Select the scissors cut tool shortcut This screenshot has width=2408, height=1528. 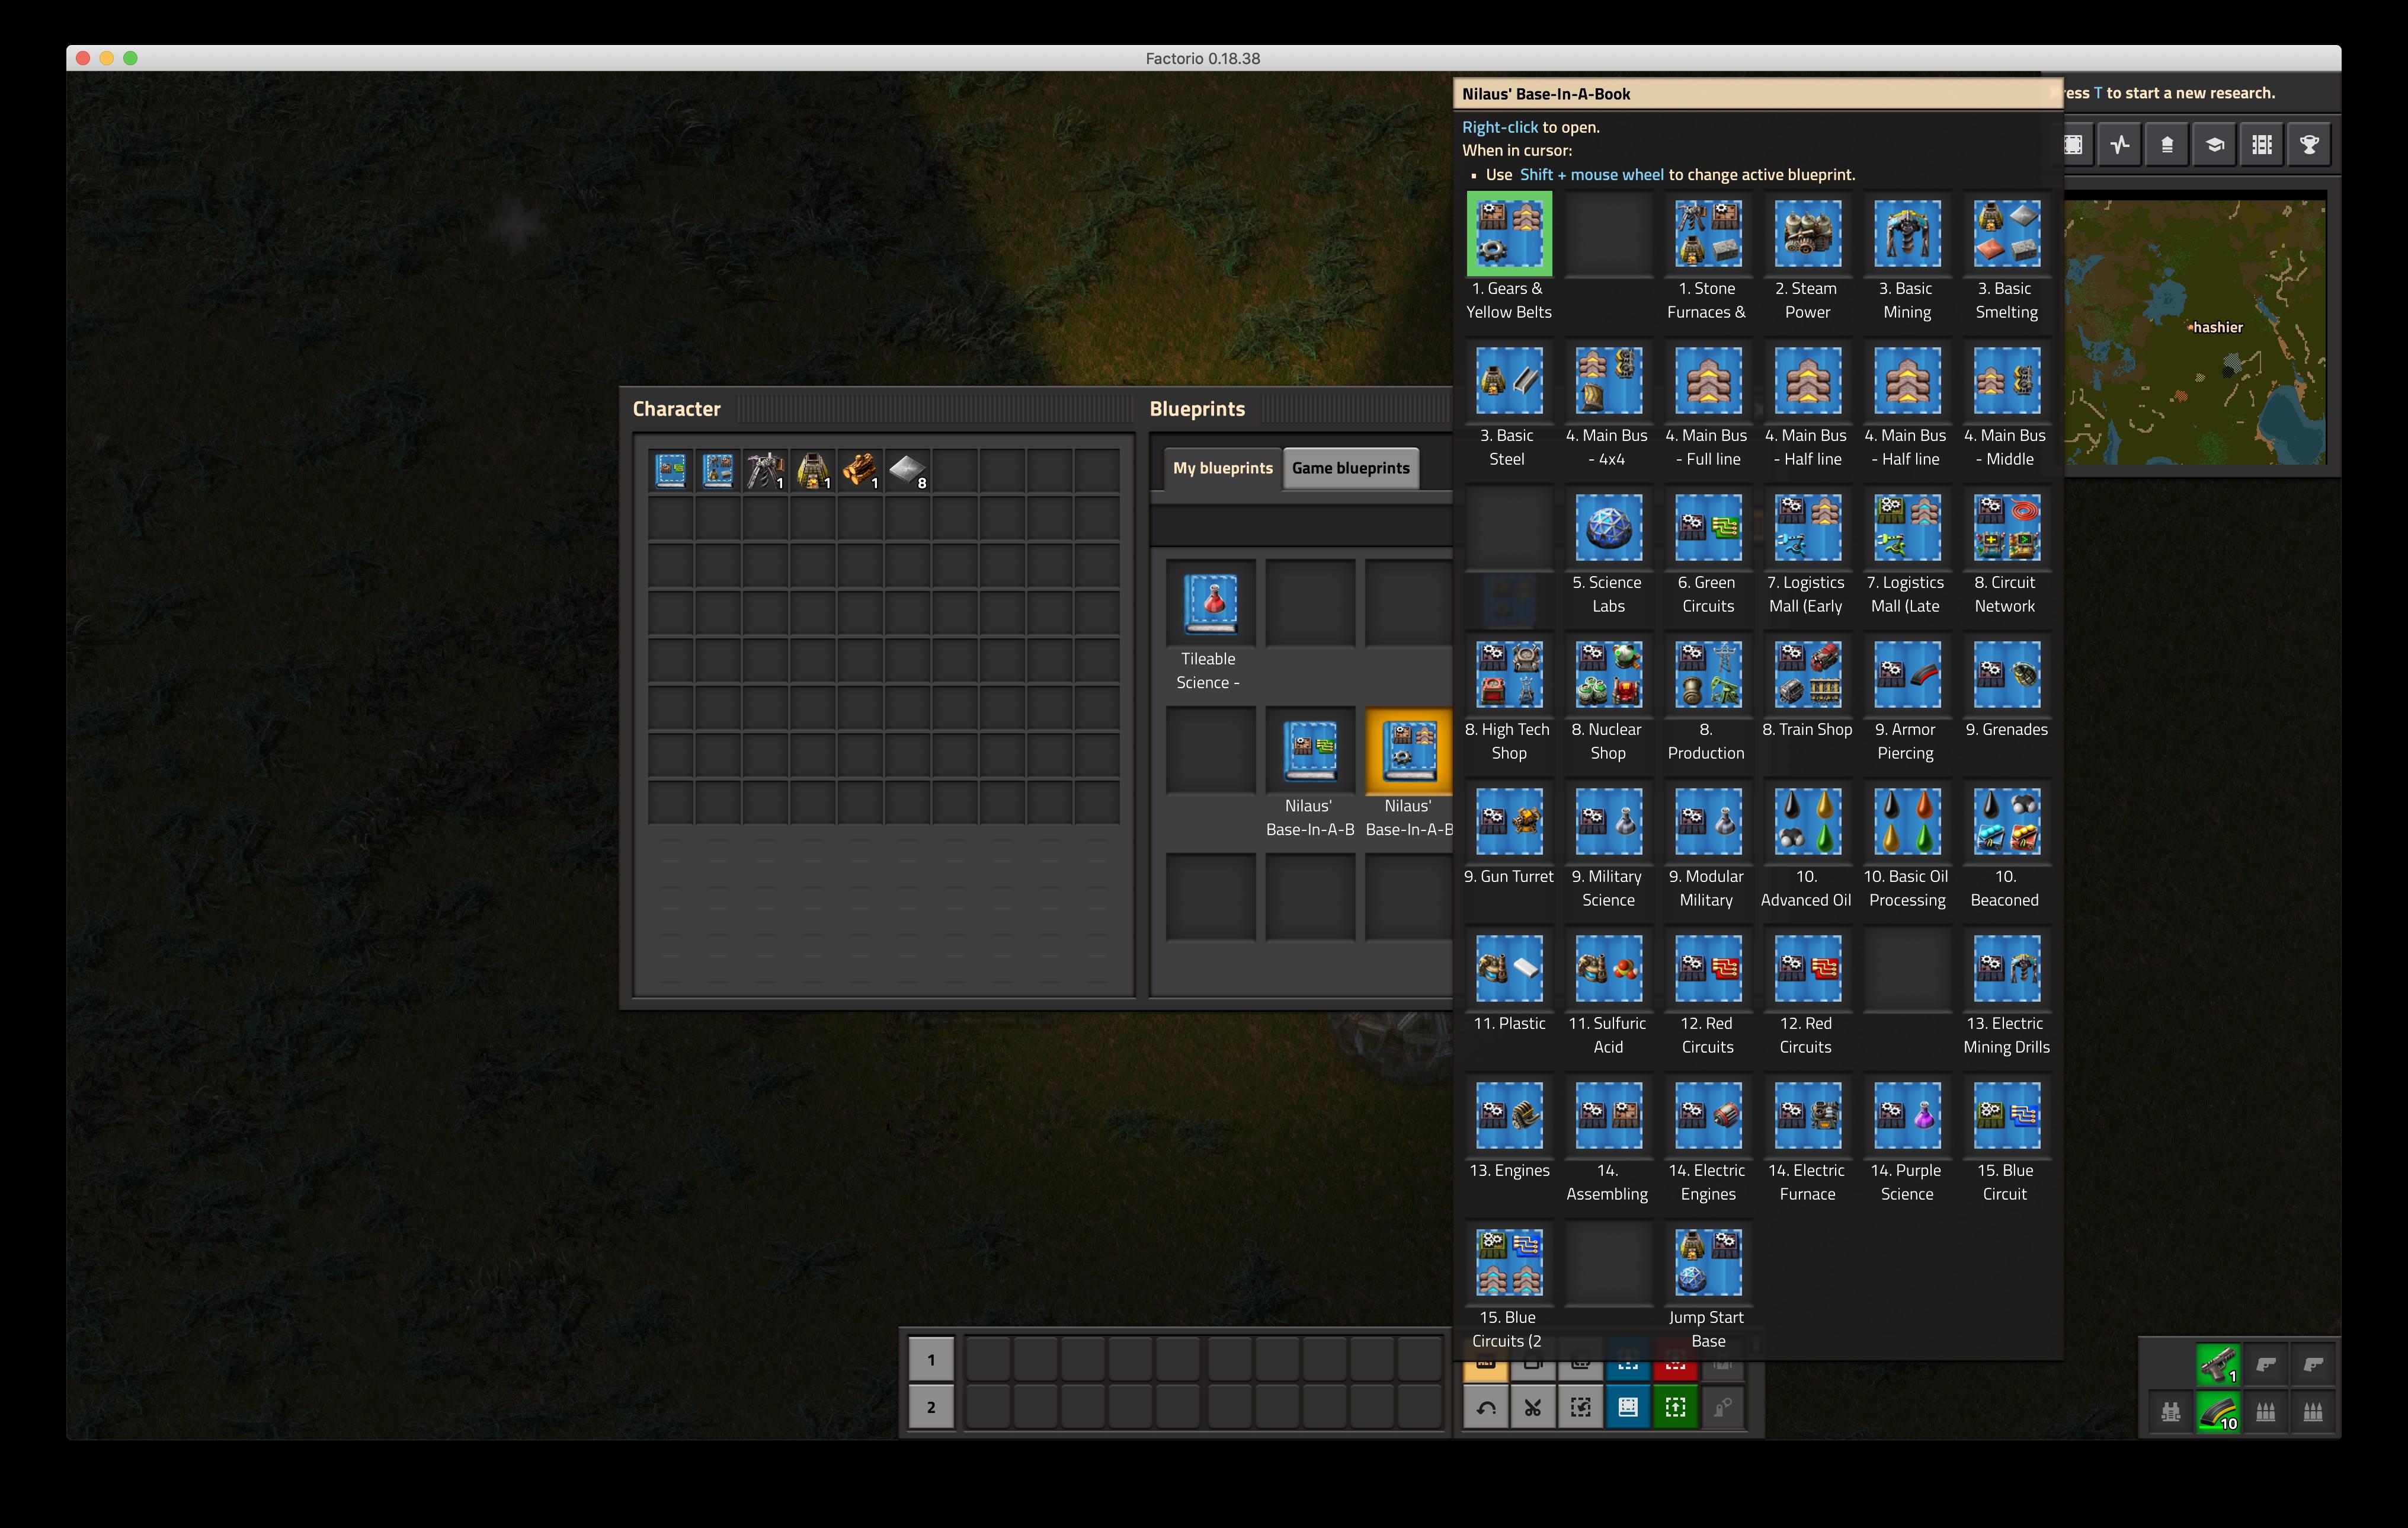tap(1533, 1408)
